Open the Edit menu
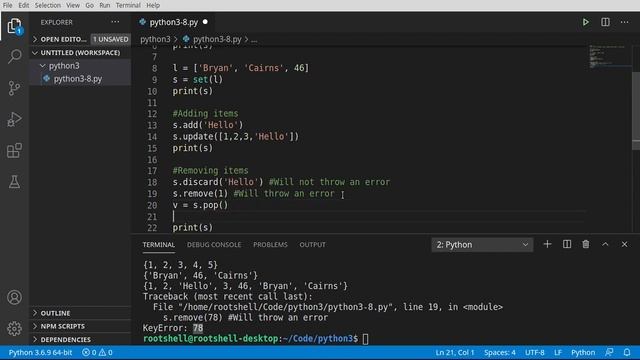The image size is (640, 360). (x=24, y=5)
